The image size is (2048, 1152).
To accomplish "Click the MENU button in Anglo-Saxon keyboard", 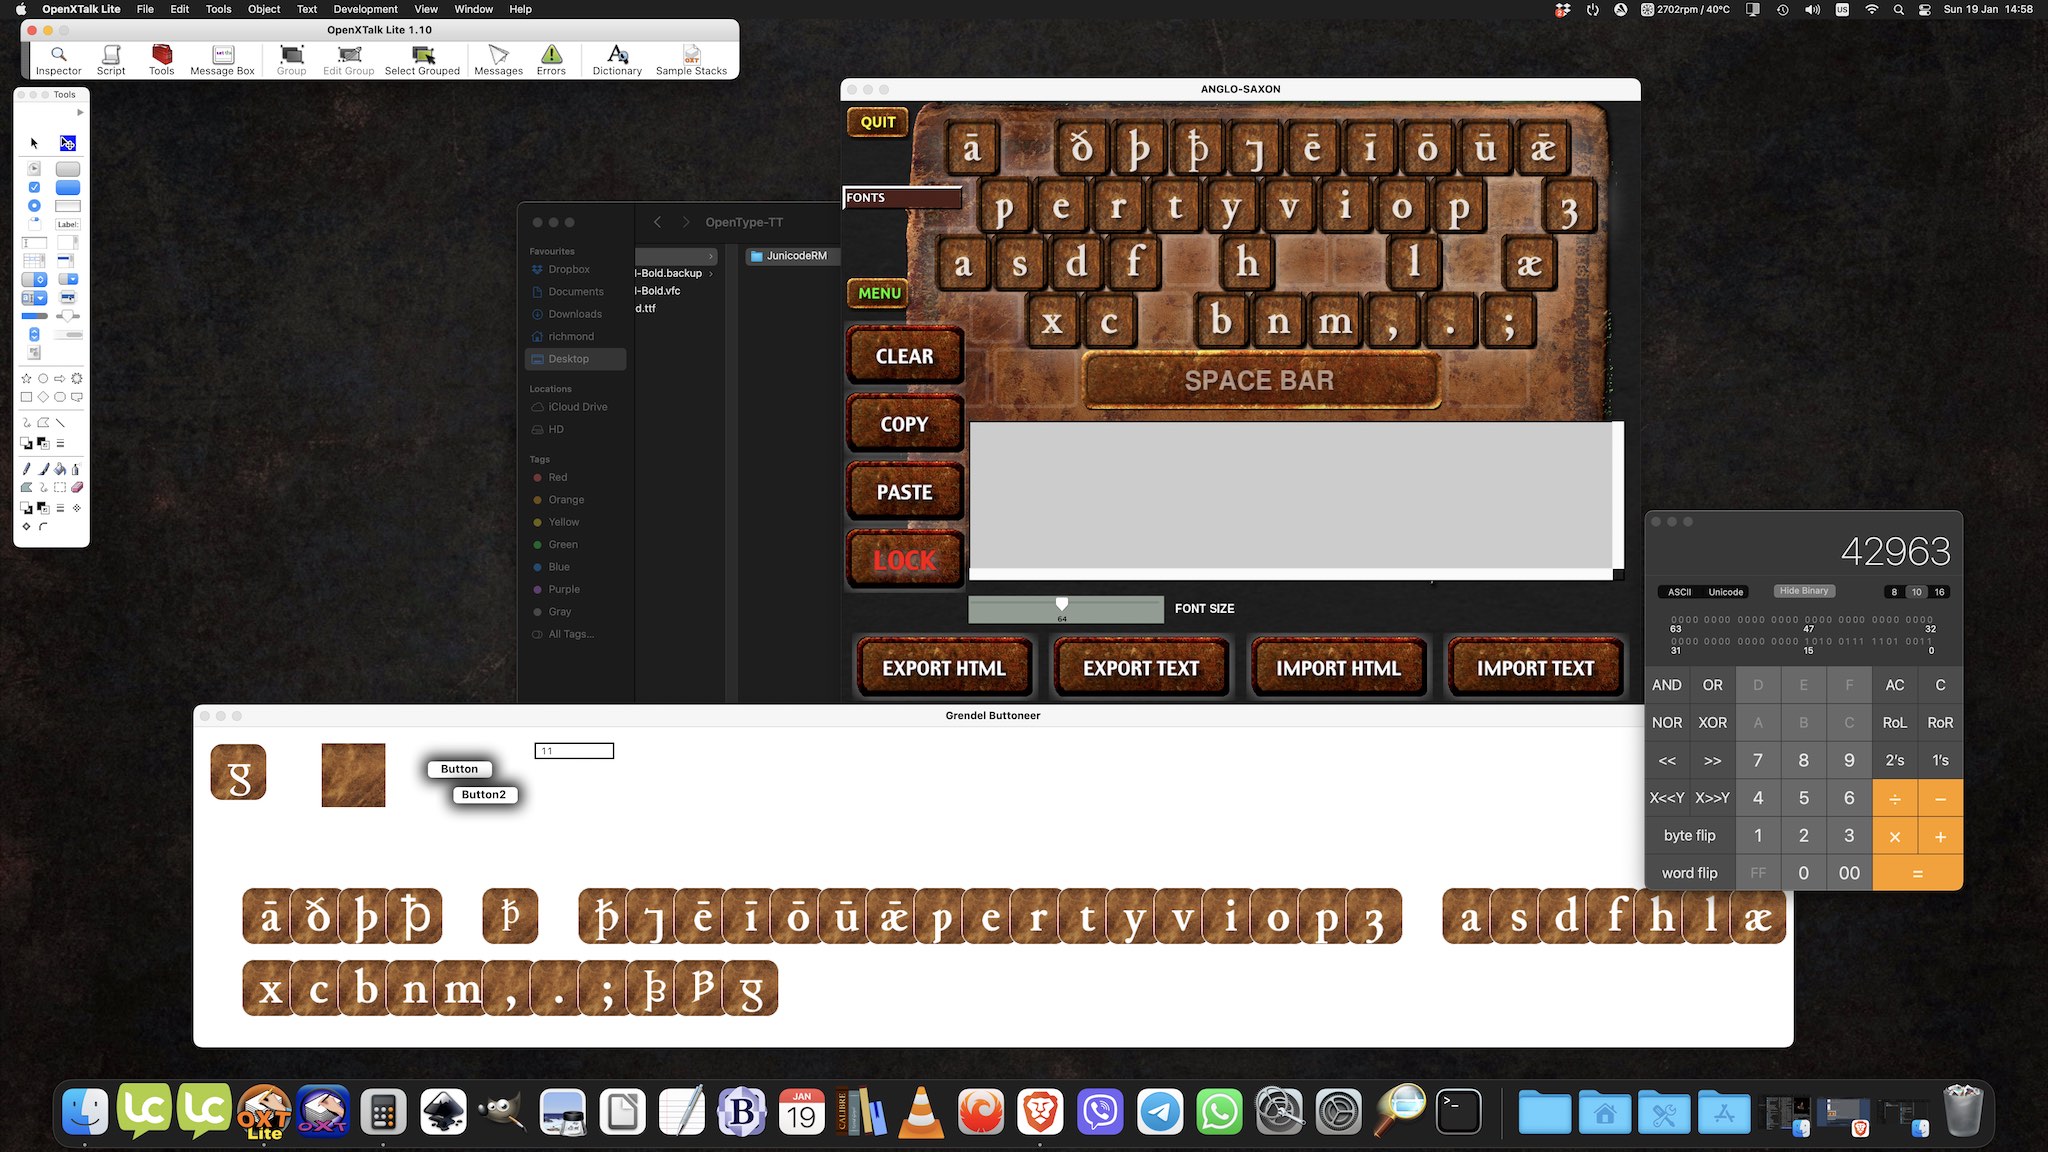I will click(878, 291).
